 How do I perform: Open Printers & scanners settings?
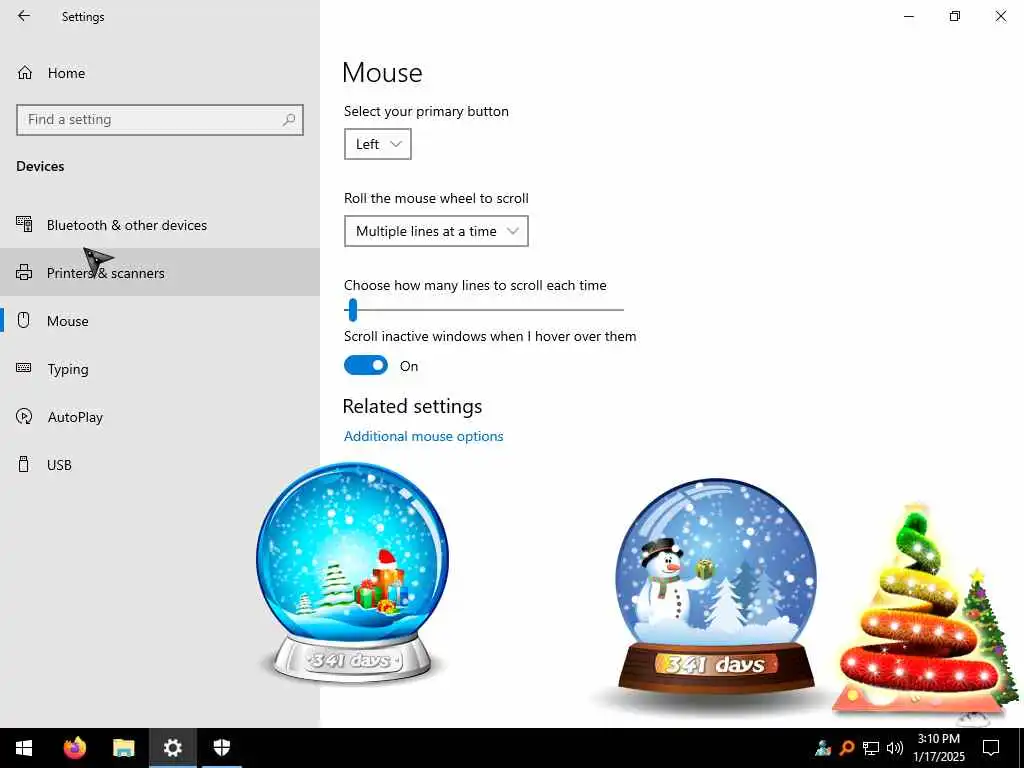pos(160,272)
